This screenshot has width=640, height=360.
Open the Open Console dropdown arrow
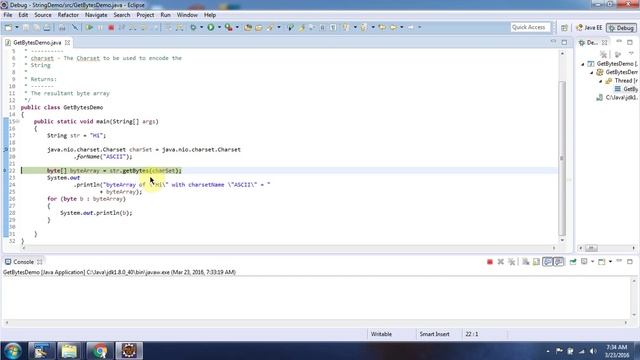click(610, 262)
